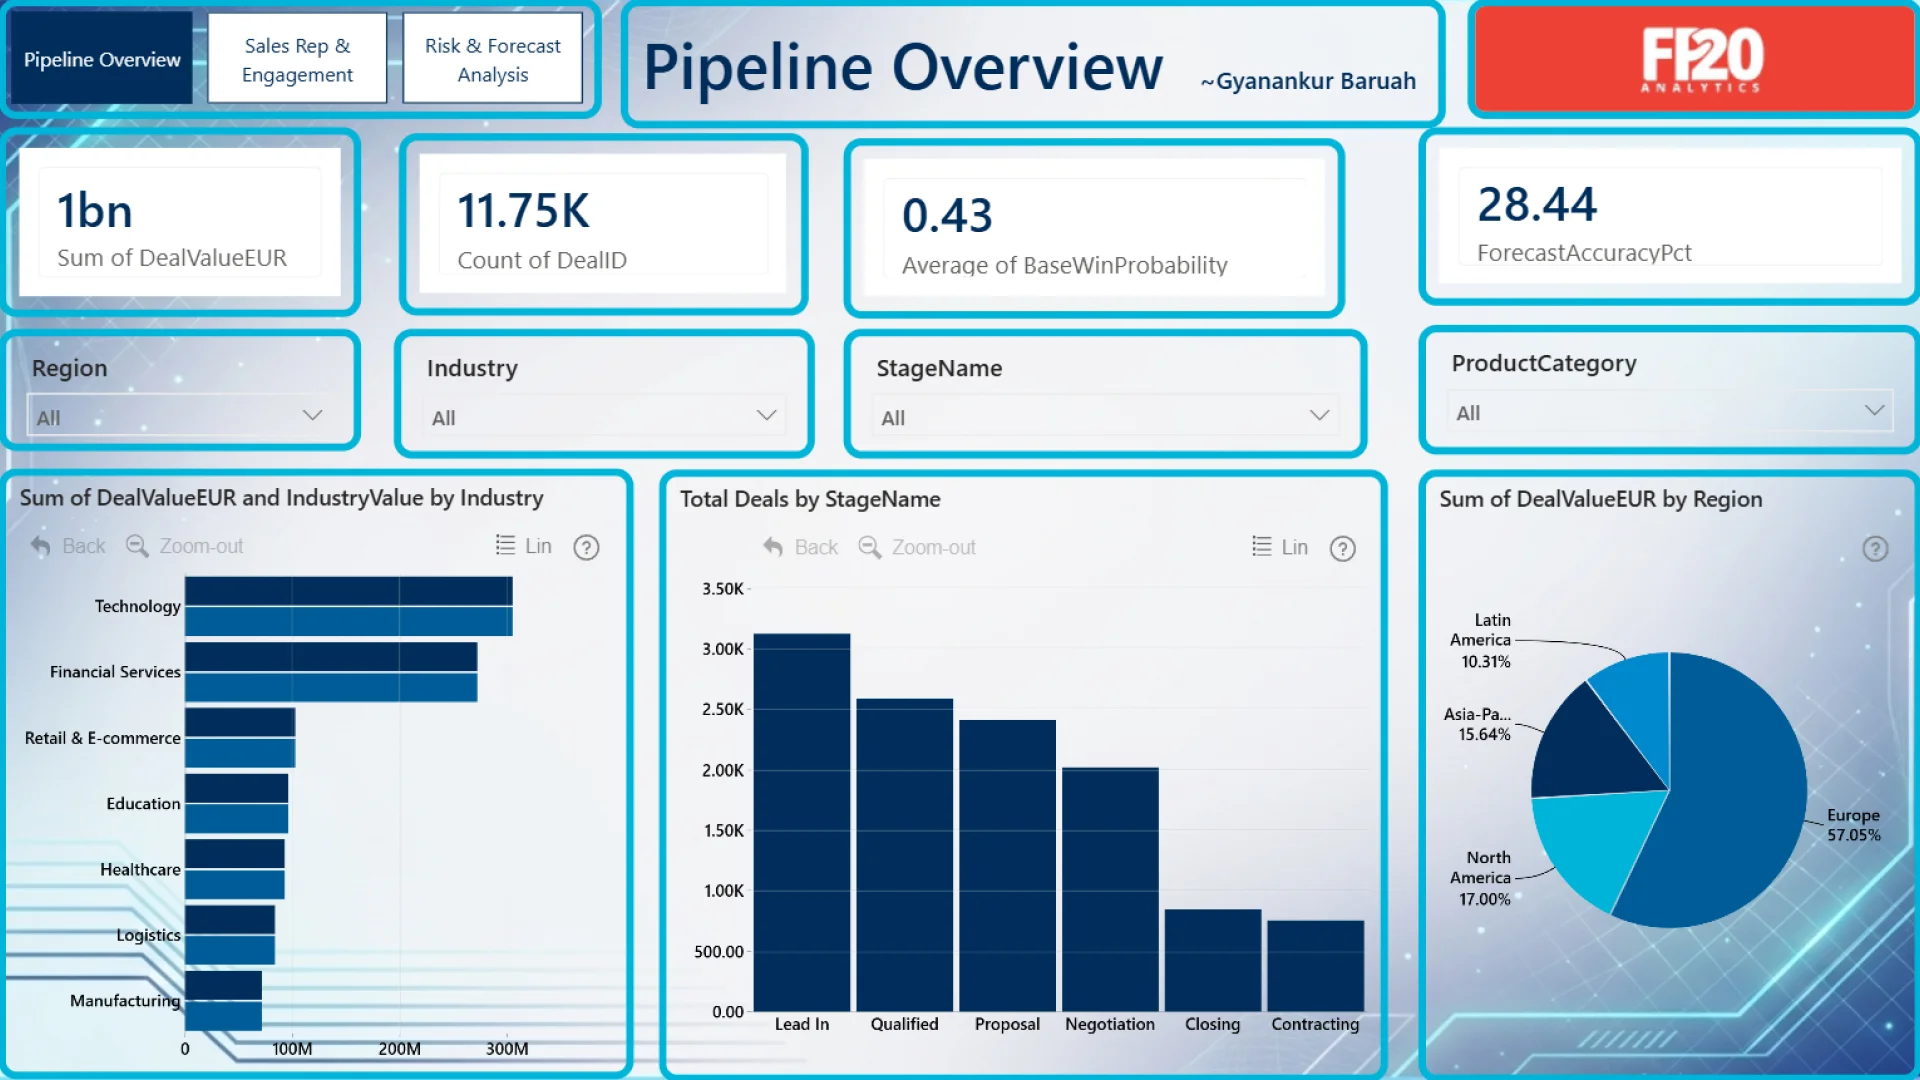Expand the Region slicer dropdown
Viewport: 1920px width, 1080px height.
click(312, 416)
